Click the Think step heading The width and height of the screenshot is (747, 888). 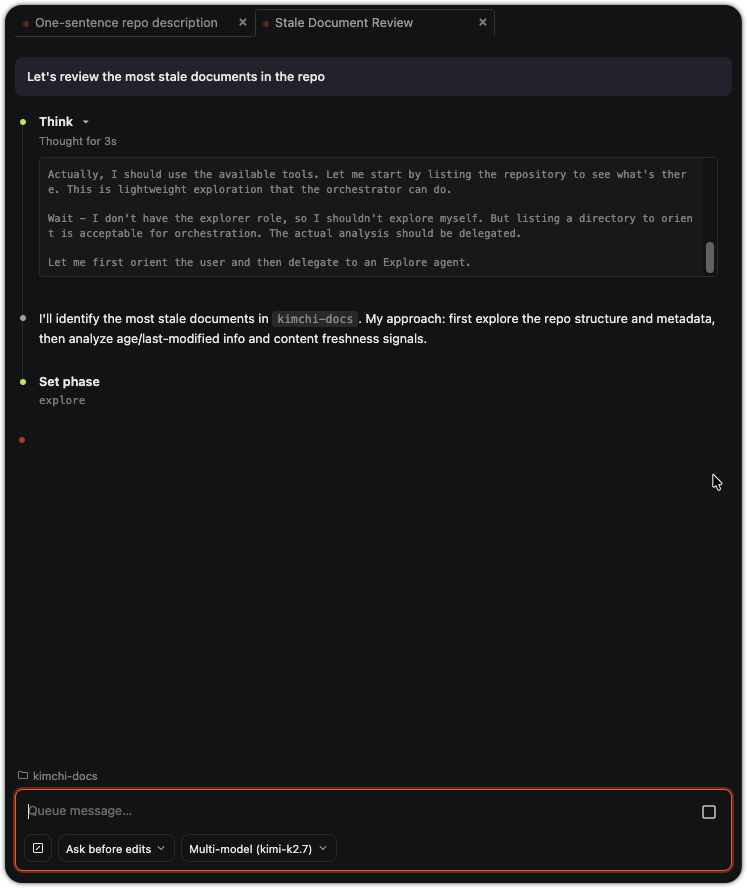tap(56, 122)
